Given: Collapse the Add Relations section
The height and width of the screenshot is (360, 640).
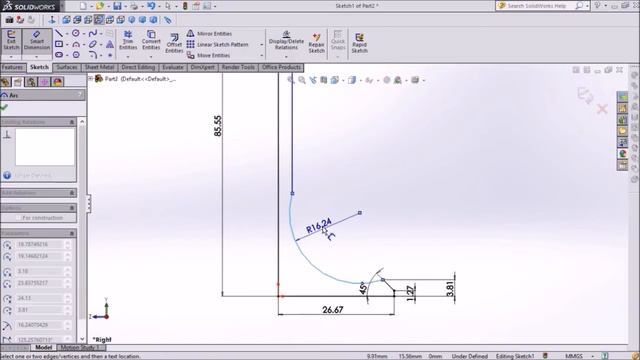Looking at the screenshot, I should tap(72, 193).
